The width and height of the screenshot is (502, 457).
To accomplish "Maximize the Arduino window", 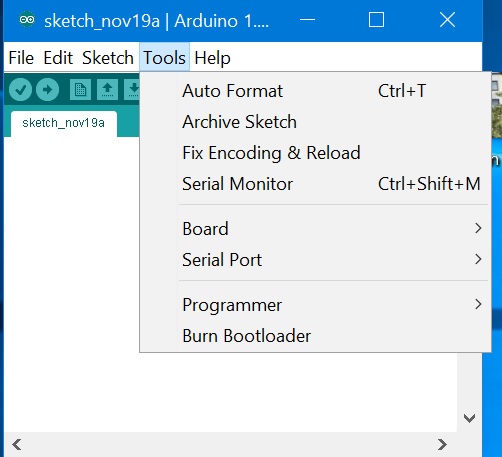I will click(x=376, y=20).
